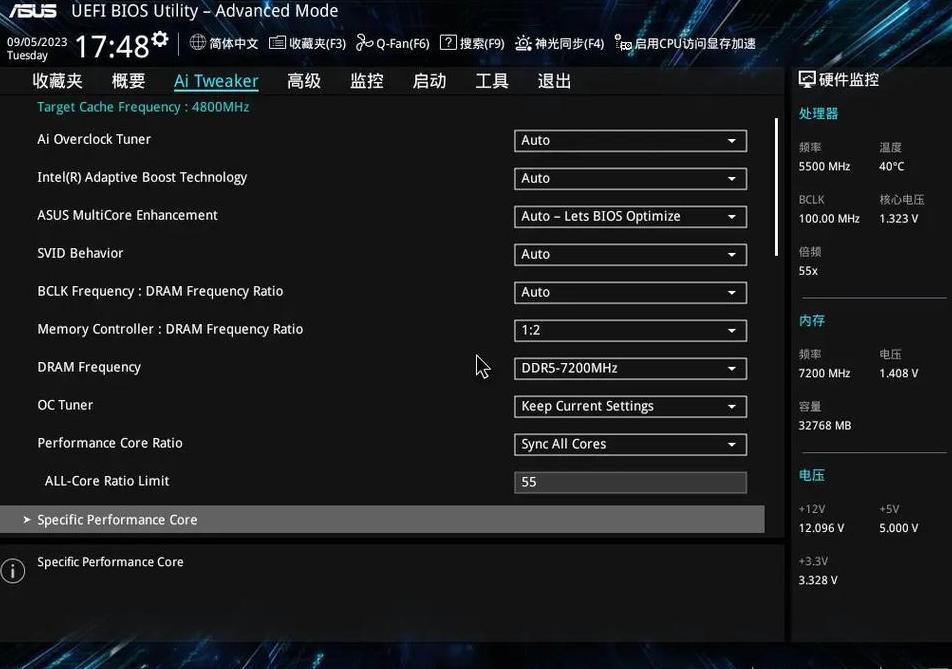Screen dimensions: 952x669
Task: Click the 硬件监控 monitor icon
Action: coord(807,80)
